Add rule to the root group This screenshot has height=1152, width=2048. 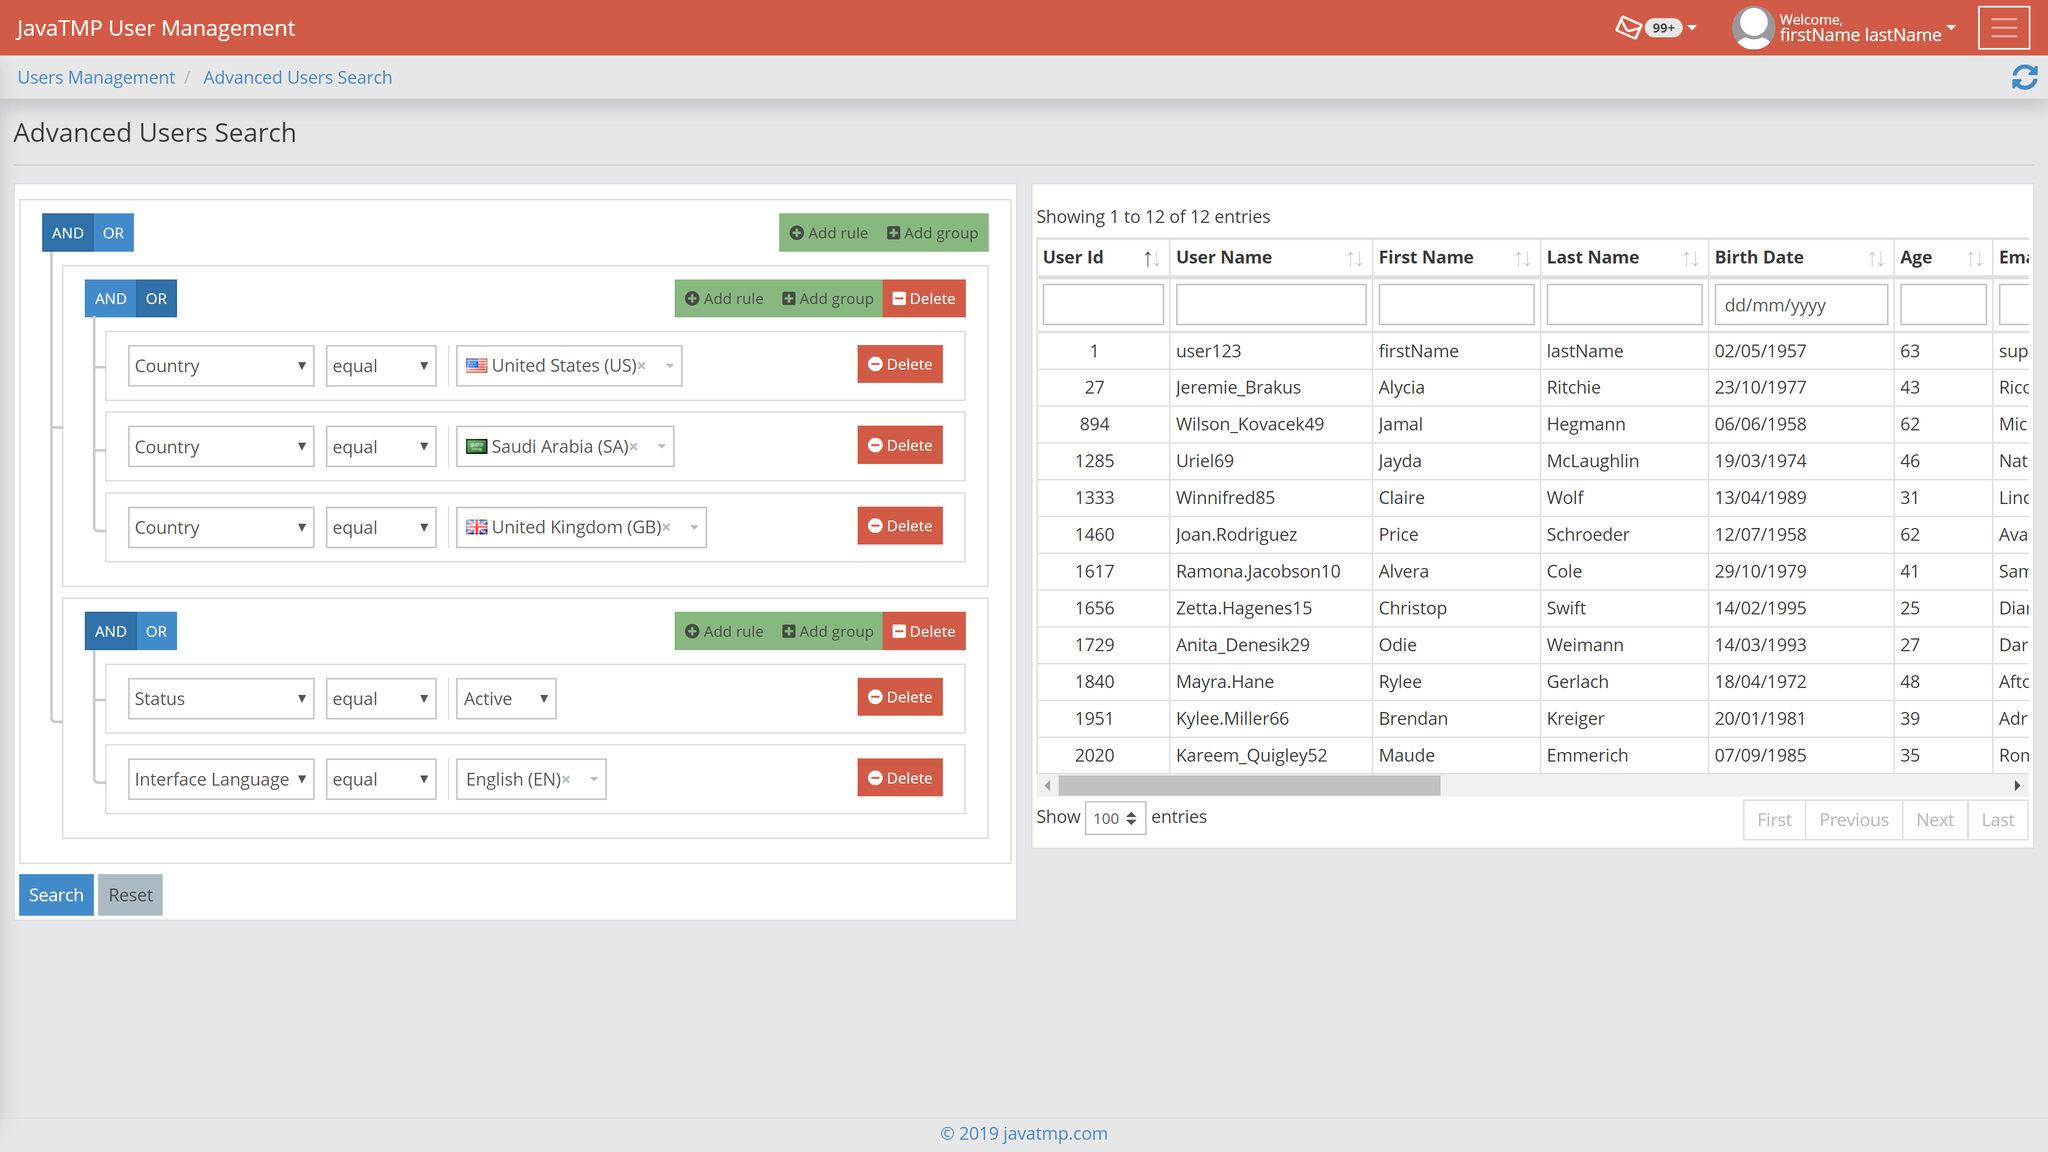click(x=828, y=233)
